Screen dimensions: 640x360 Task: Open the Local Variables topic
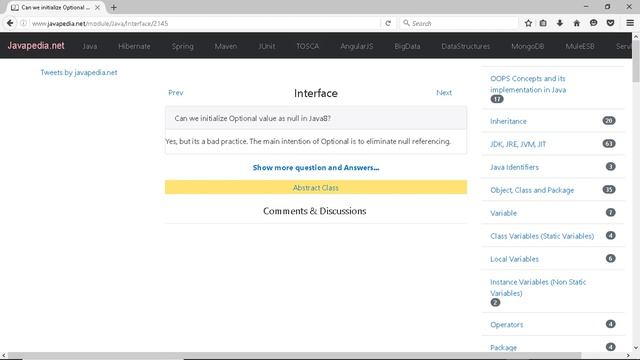click(514, 259)
